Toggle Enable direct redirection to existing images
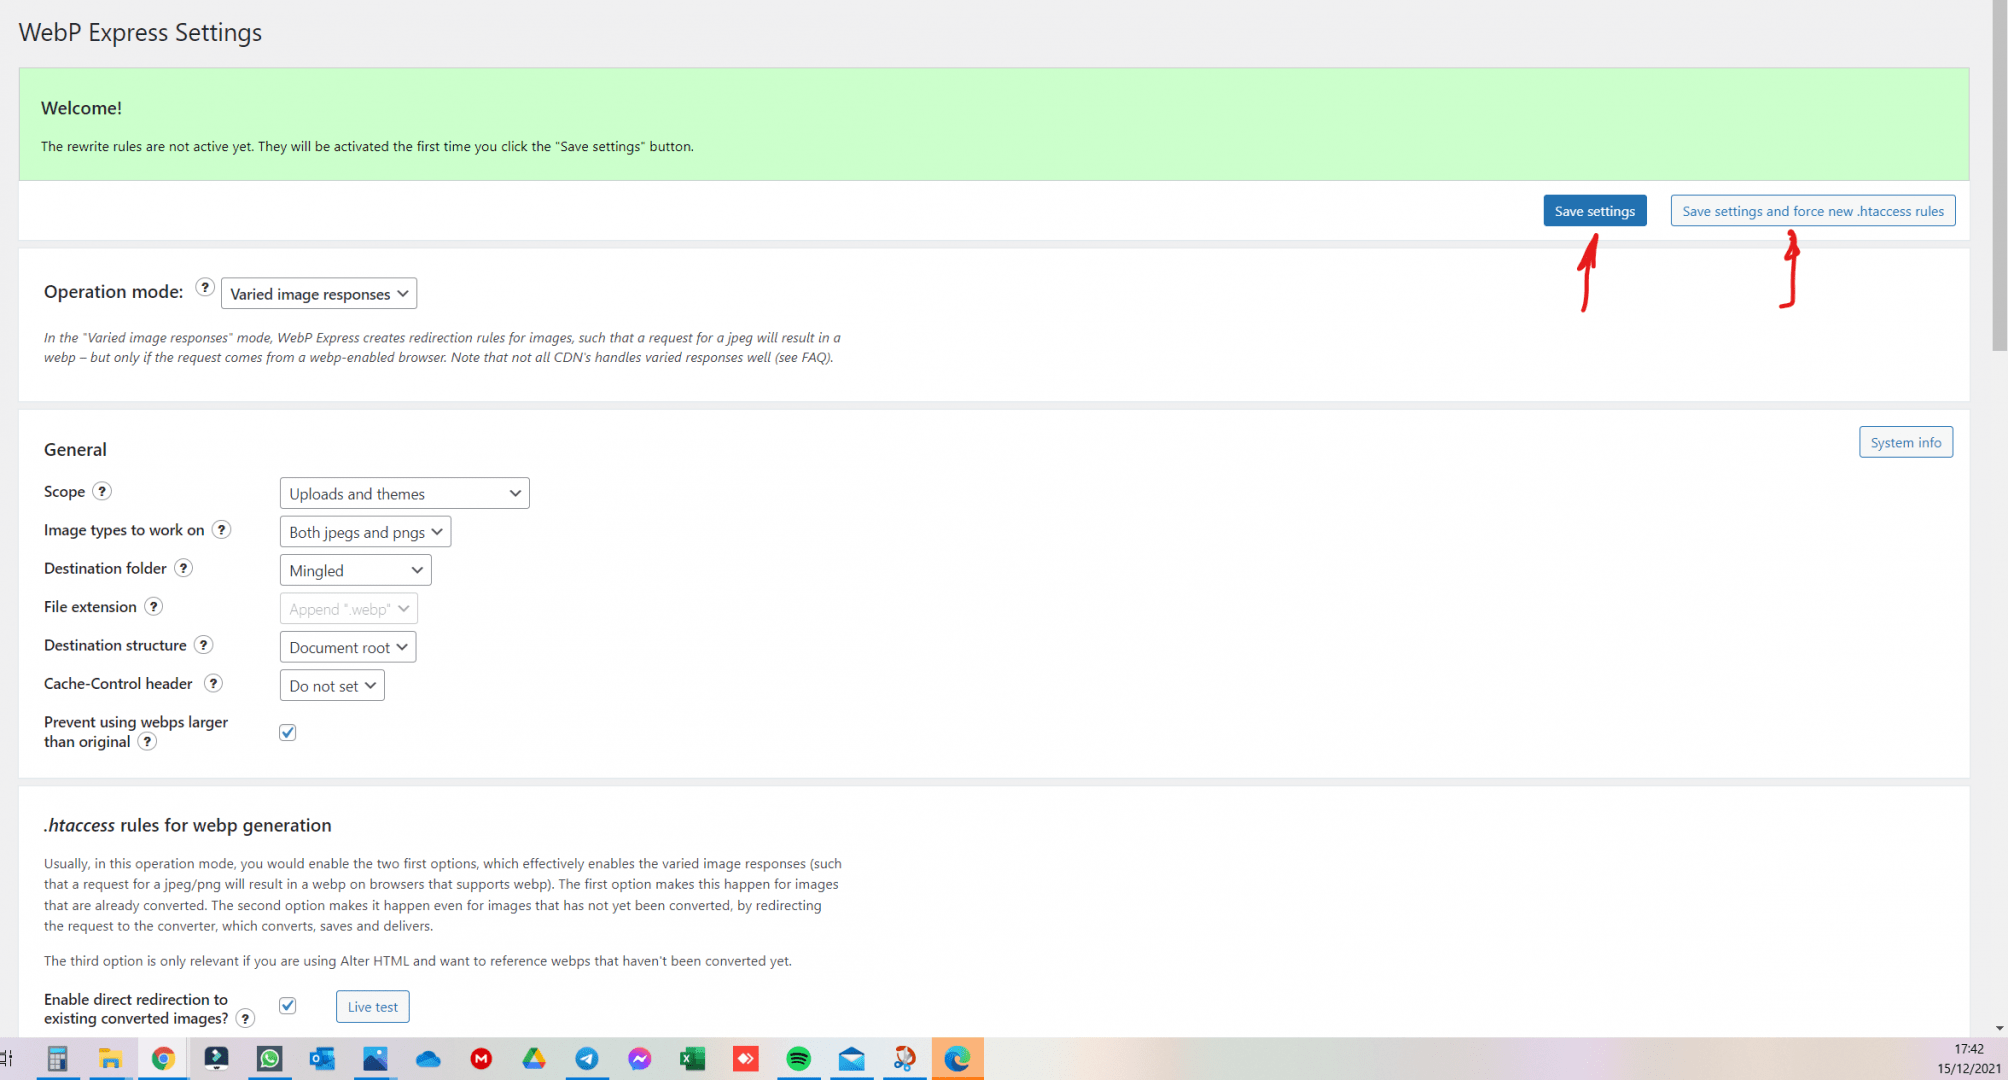 point(288,1005)
